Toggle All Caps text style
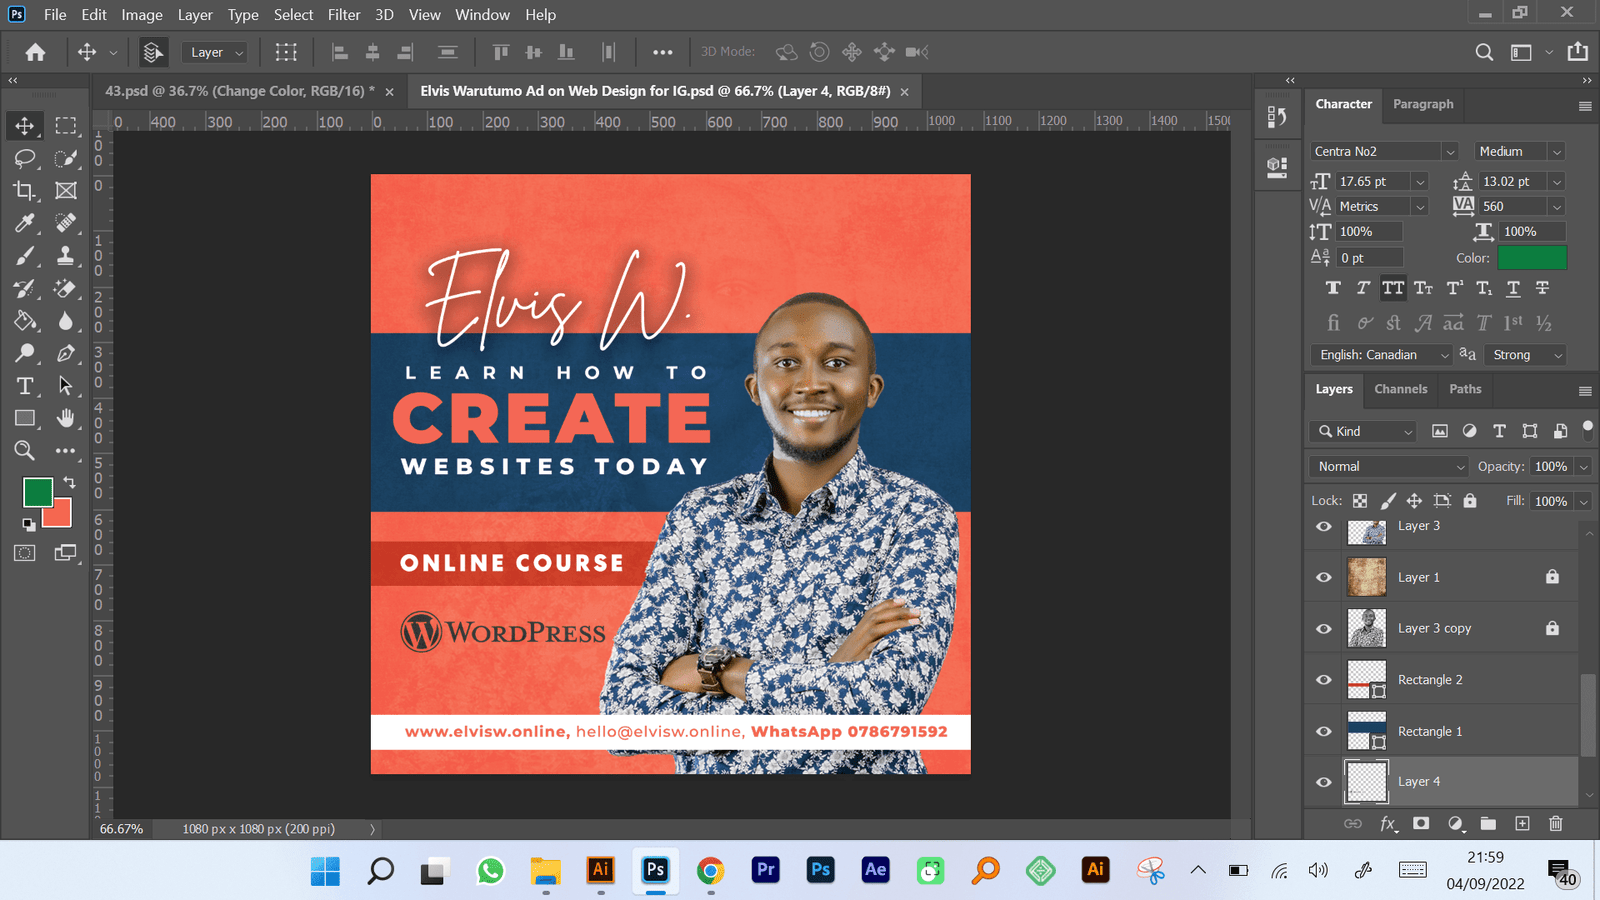Image resolution: width=1600 pixels, height=900 pixels. (1392, 288)
